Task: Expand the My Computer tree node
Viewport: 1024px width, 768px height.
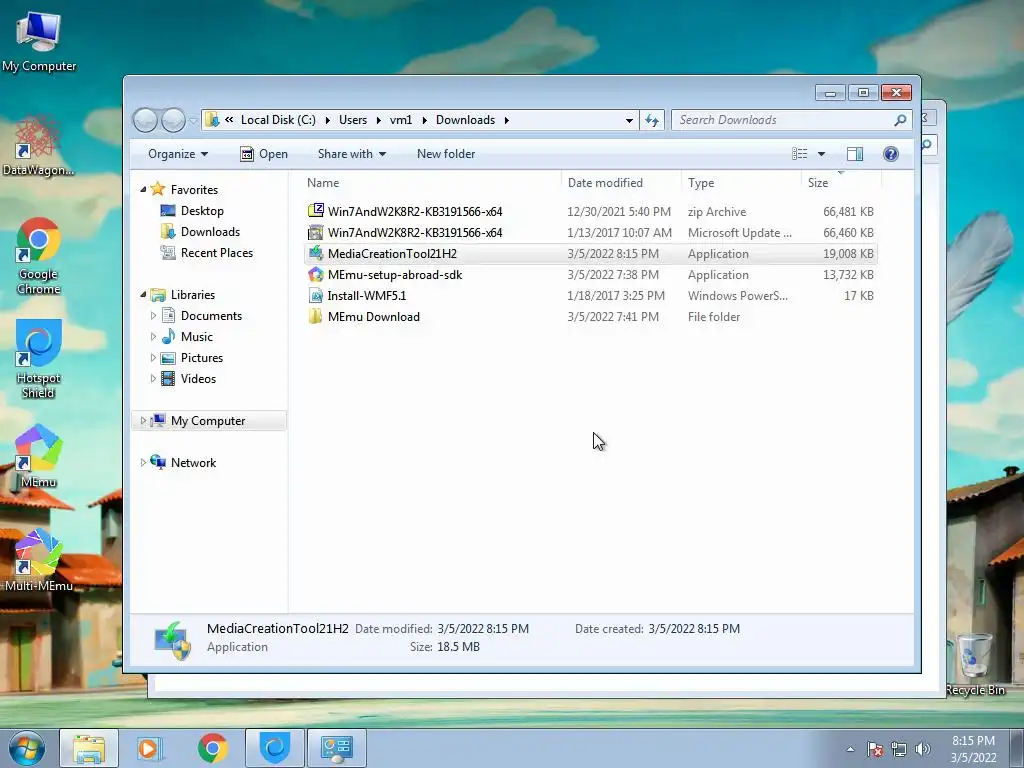Action: (x=143, y=421)
